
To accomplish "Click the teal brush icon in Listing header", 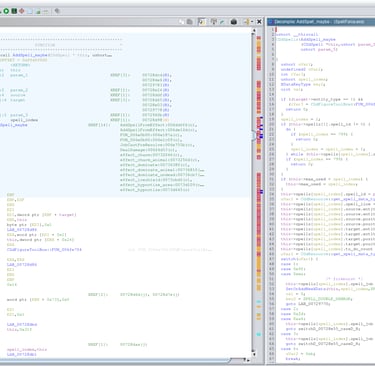I will click(222, 22).
